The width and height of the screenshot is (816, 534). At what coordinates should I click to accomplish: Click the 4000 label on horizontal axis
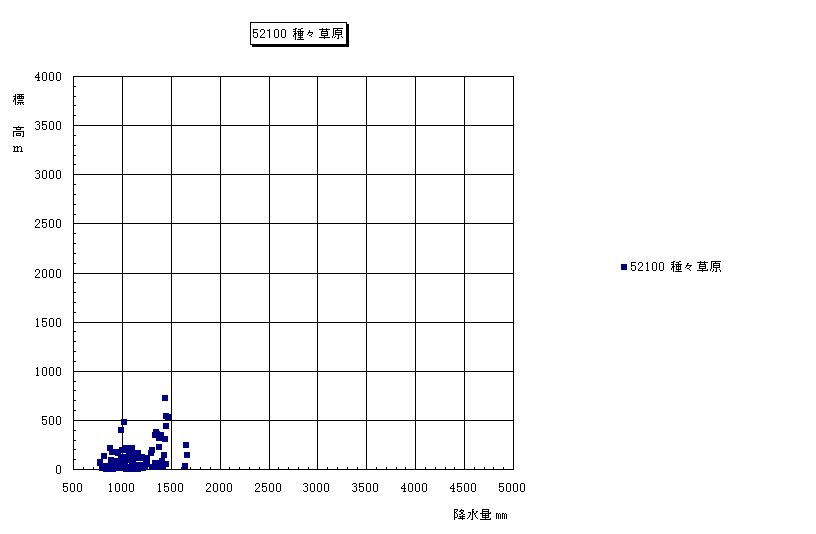[x=414, y=488]
